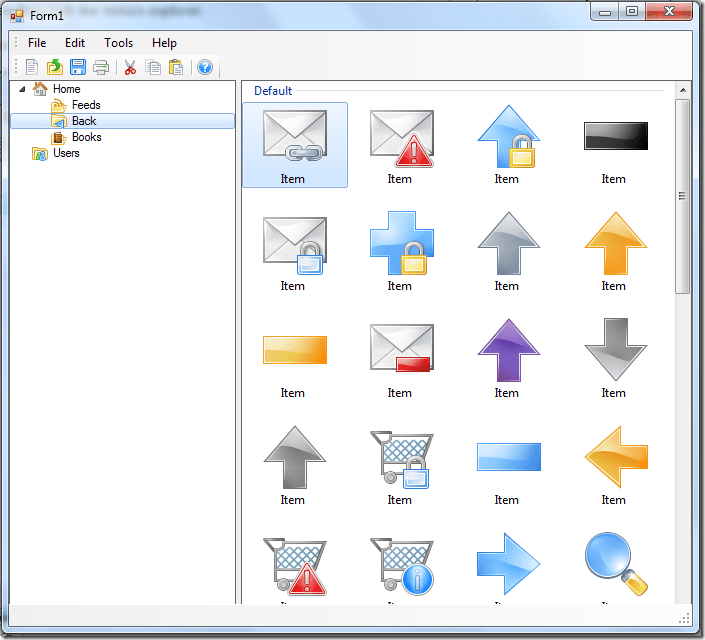Viewport: 705px width, 640px height.
Task: Click the Save floppy disk icon
Action: (78, 67)
